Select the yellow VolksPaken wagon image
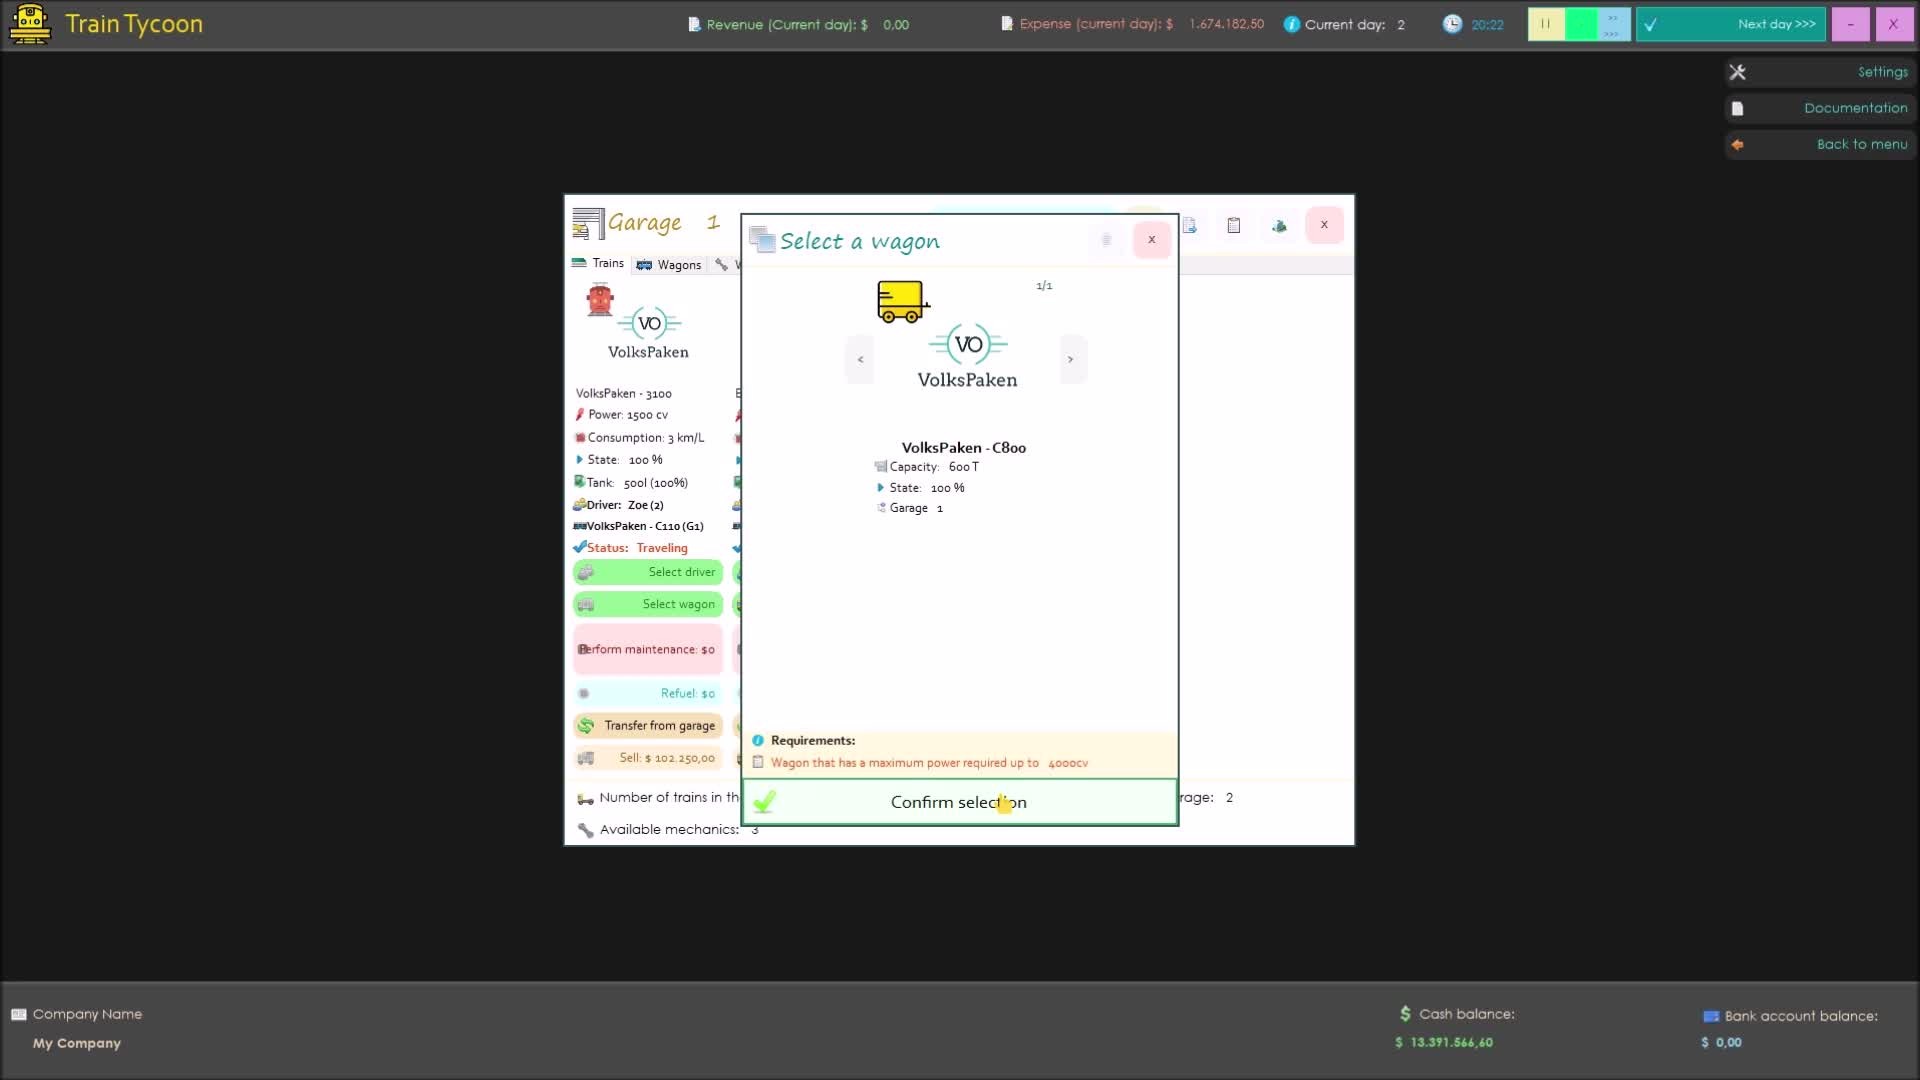This screenshot has height=1080, width=1920. pos(901,301)
